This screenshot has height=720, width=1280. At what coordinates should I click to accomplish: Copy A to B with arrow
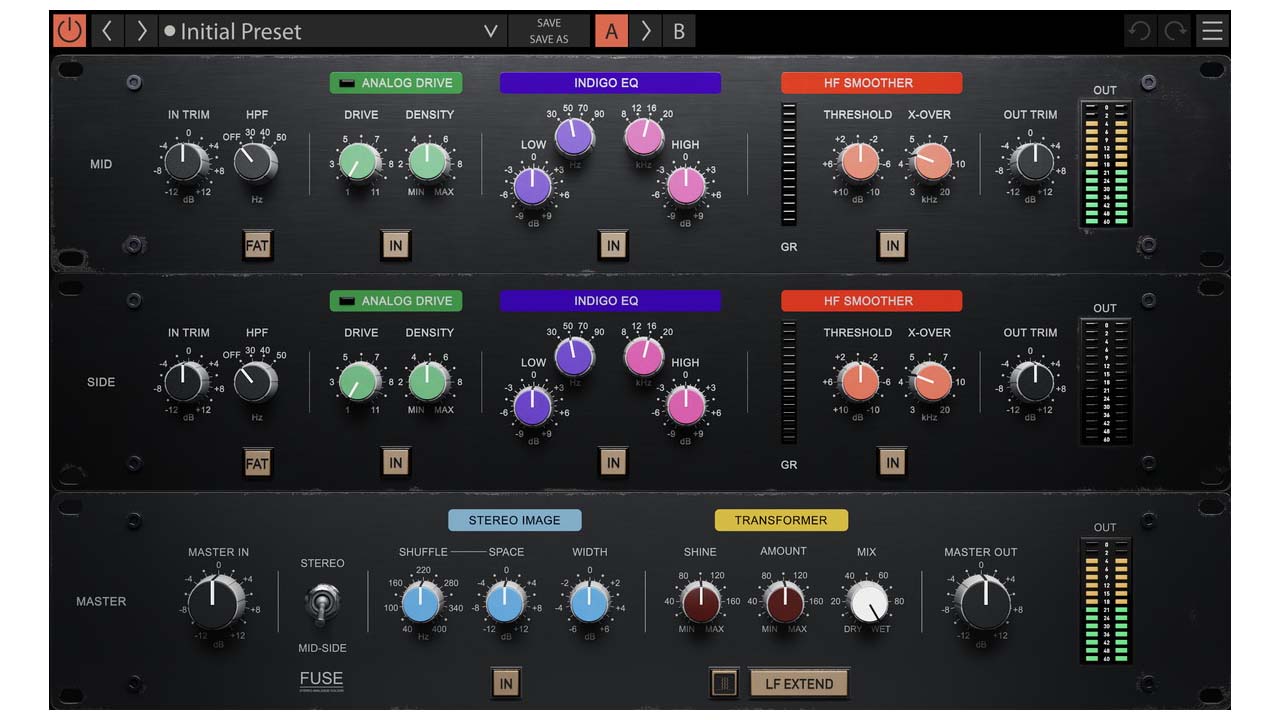click(645, 31)
